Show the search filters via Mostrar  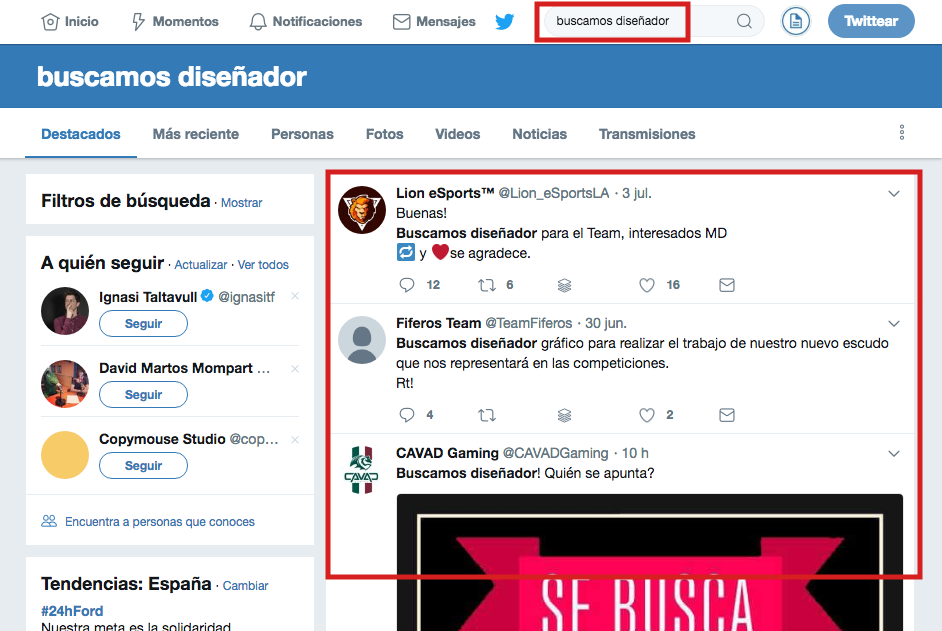[x=242, y=203]
